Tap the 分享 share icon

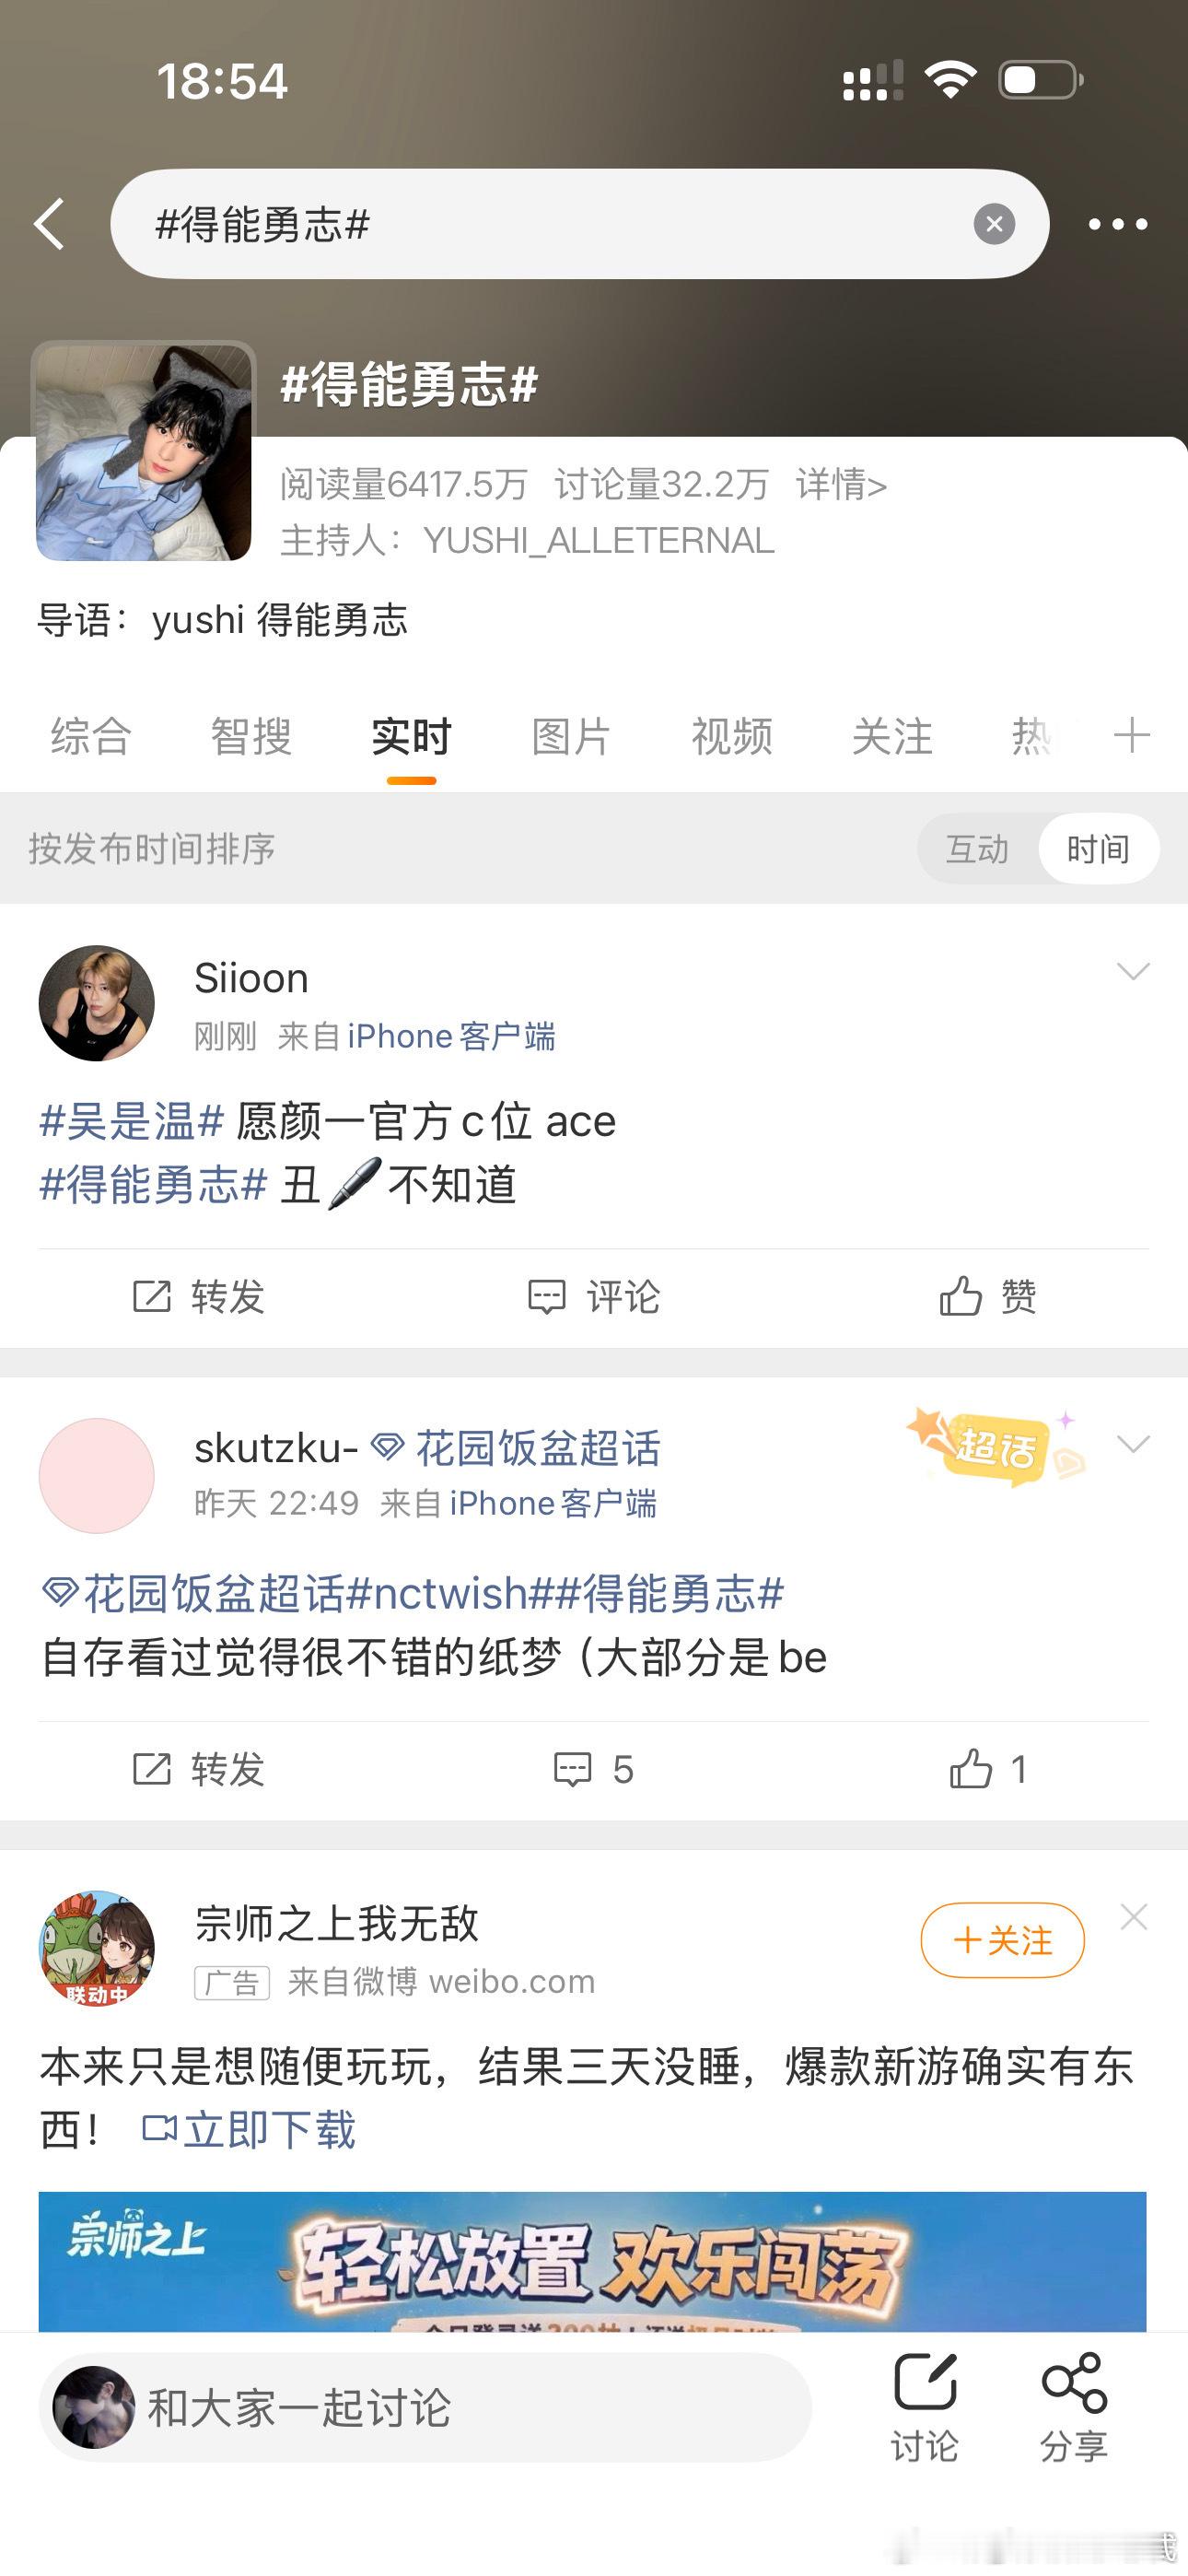point(1073,2407)
